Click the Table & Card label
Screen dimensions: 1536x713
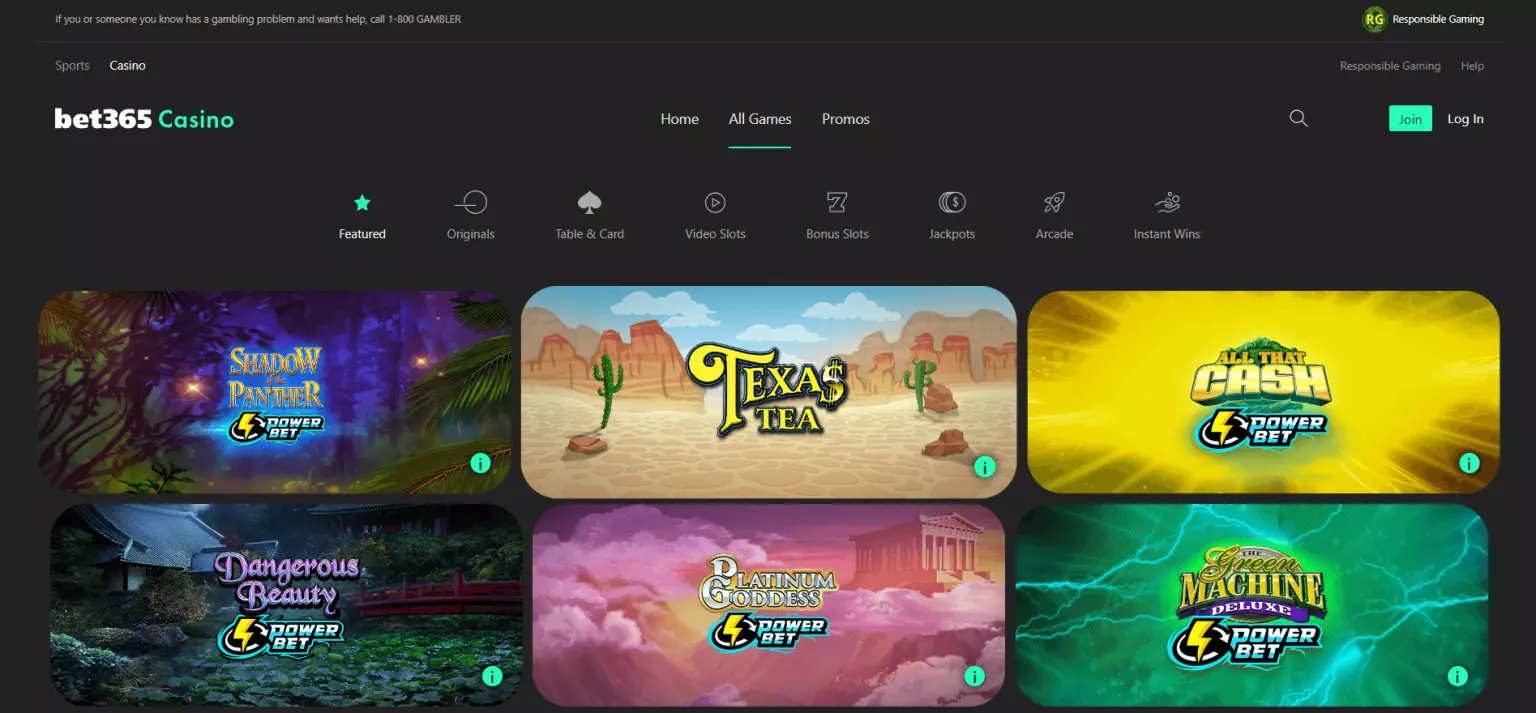(x=590, y=234)
